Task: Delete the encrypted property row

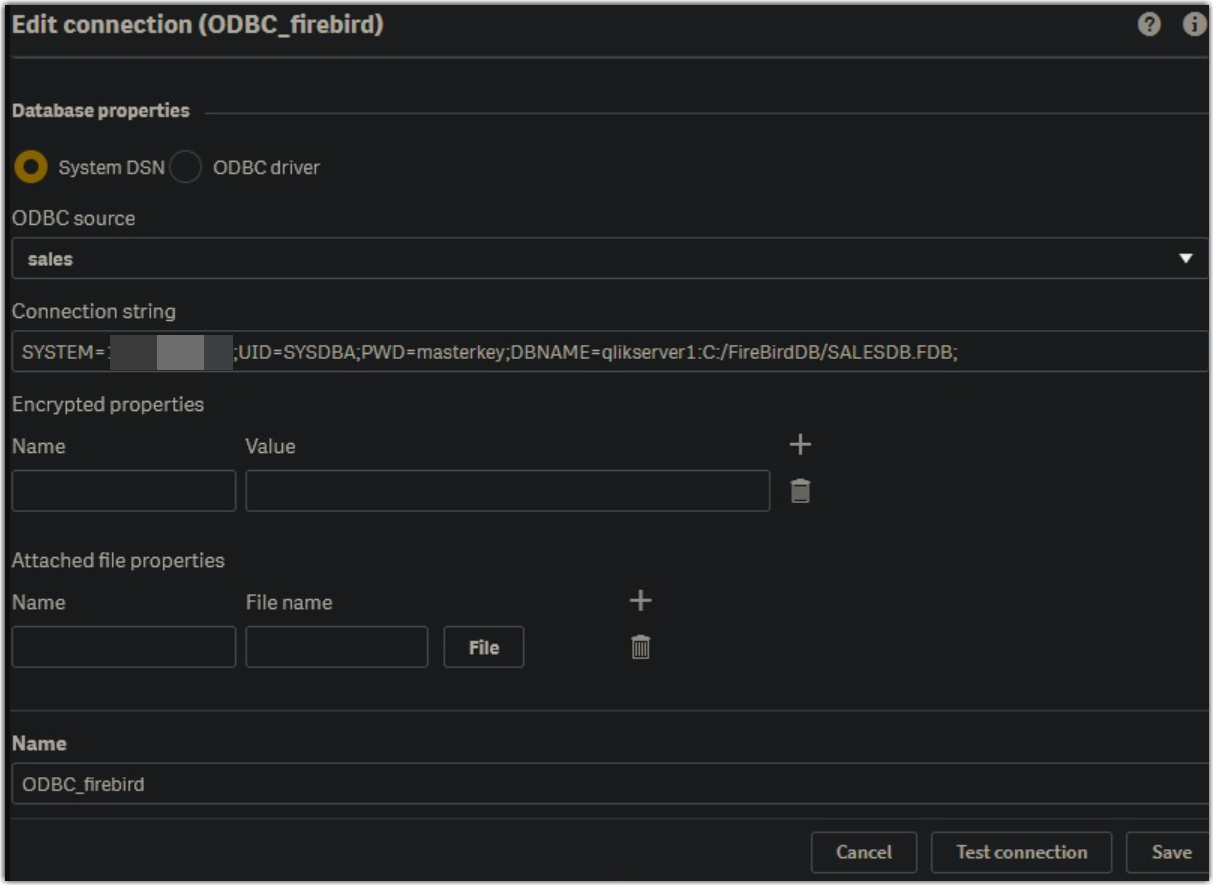Action: [x=800, y=491]
